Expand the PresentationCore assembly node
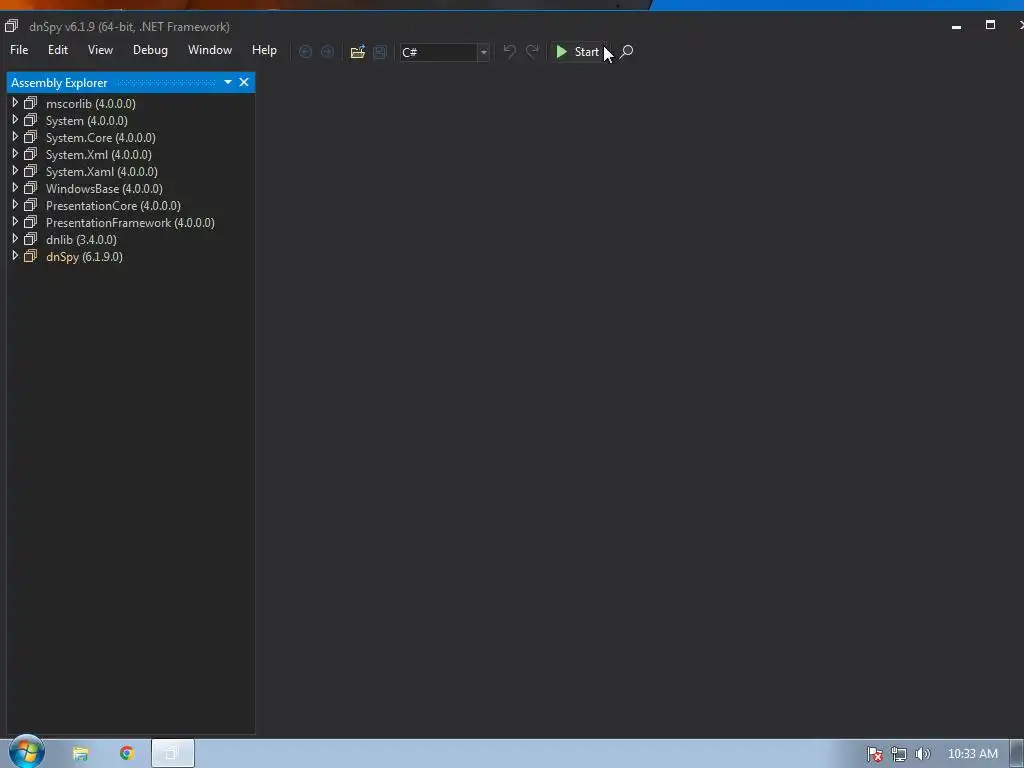Screen dimensions: 1024x768 [14, 205]
